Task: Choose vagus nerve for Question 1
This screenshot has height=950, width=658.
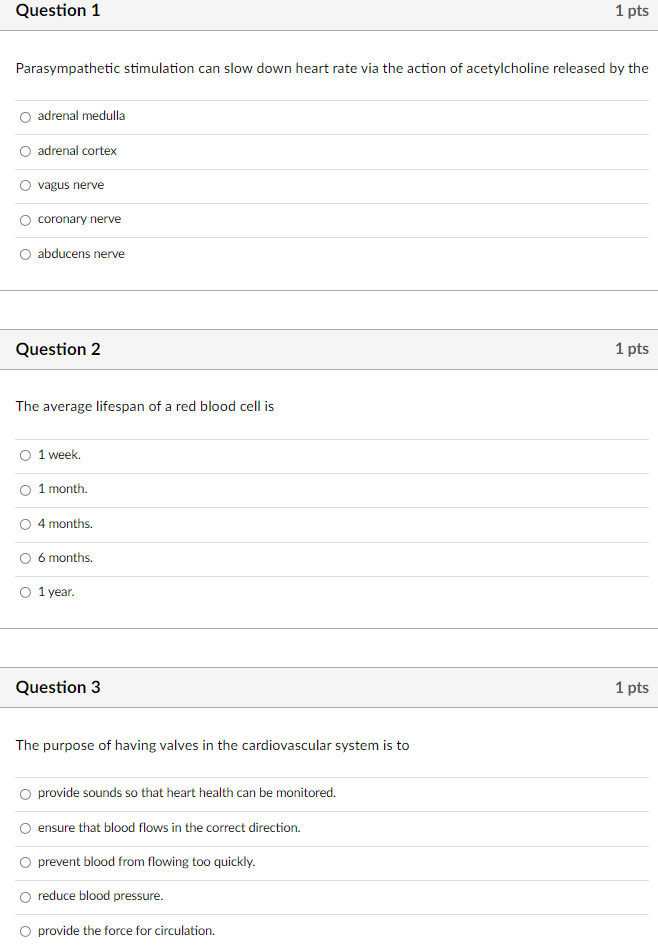Action: coord(24,185)
